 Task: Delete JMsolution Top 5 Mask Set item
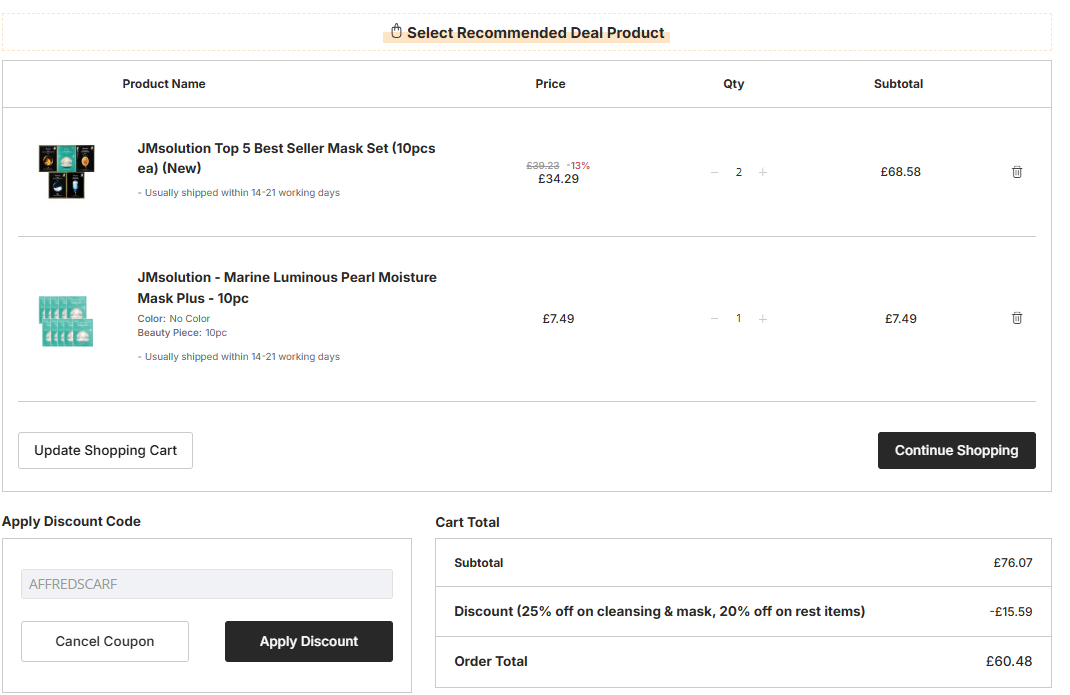(x=1017, y=172)
